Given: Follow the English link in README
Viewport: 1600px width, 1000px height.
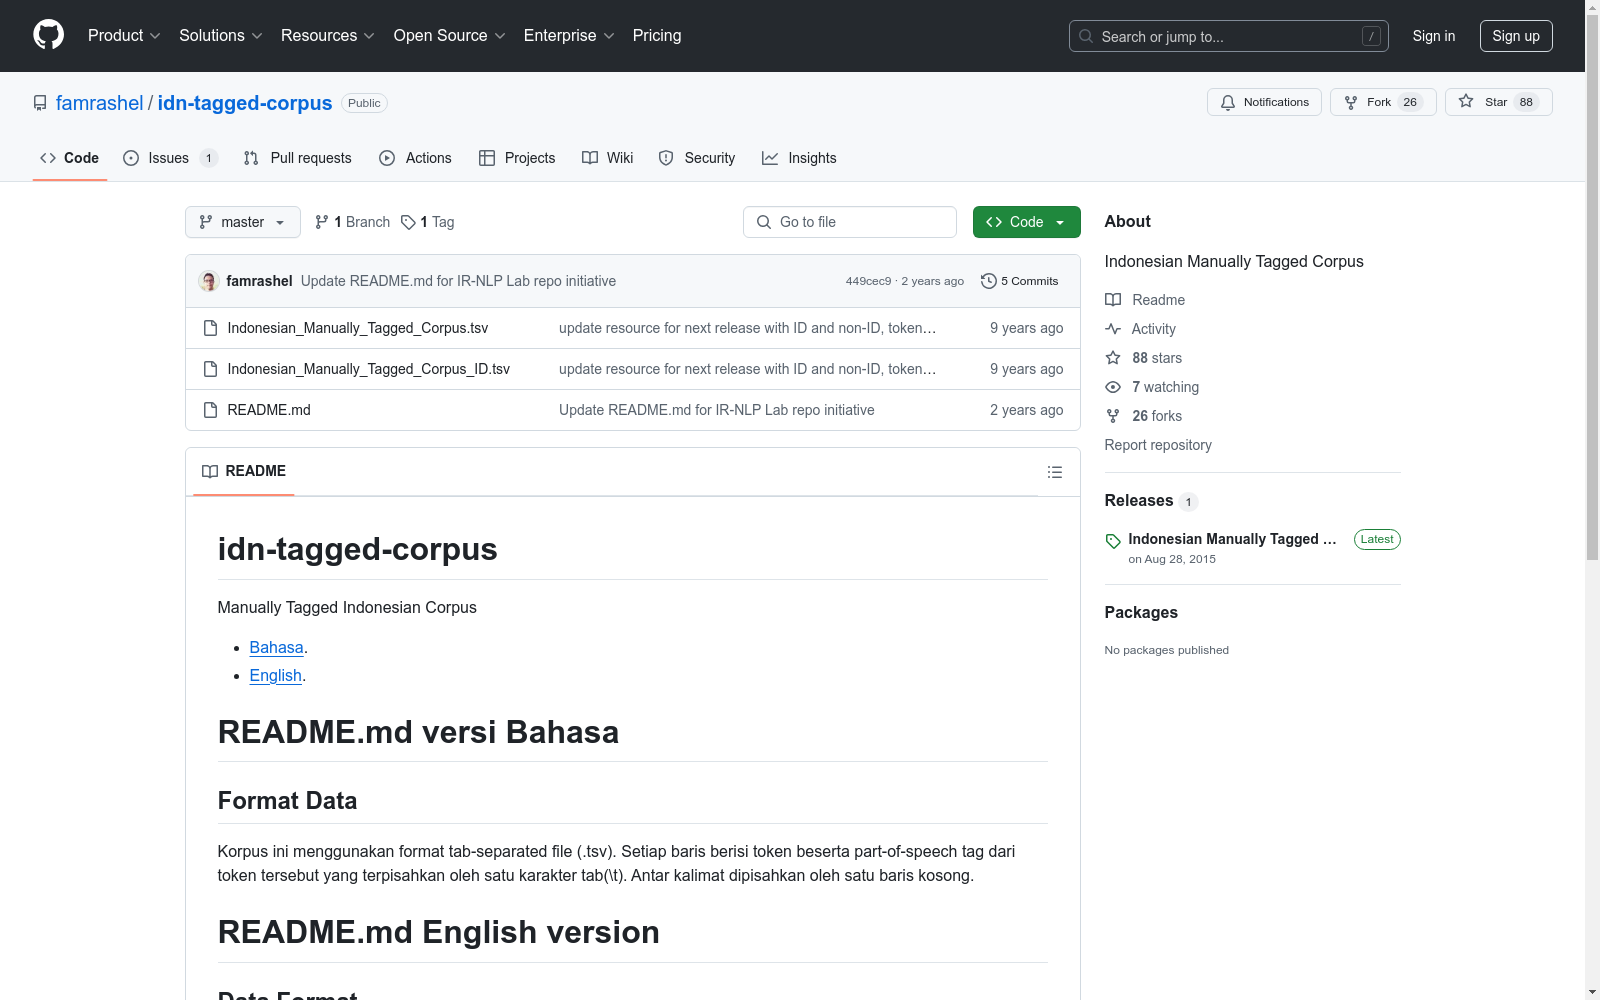Looking at the screenshot, I should [276, 676].
